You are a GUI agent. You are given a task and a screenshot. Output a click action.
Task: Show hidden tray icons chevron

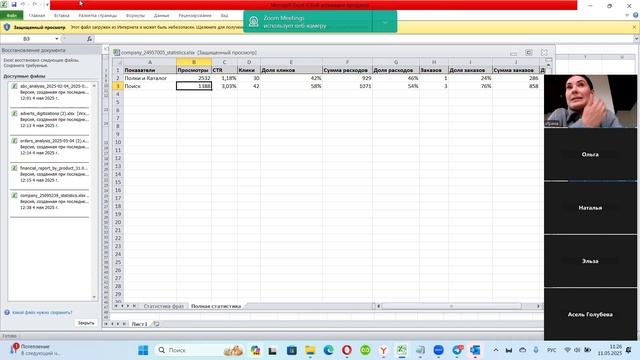(496, 350)
